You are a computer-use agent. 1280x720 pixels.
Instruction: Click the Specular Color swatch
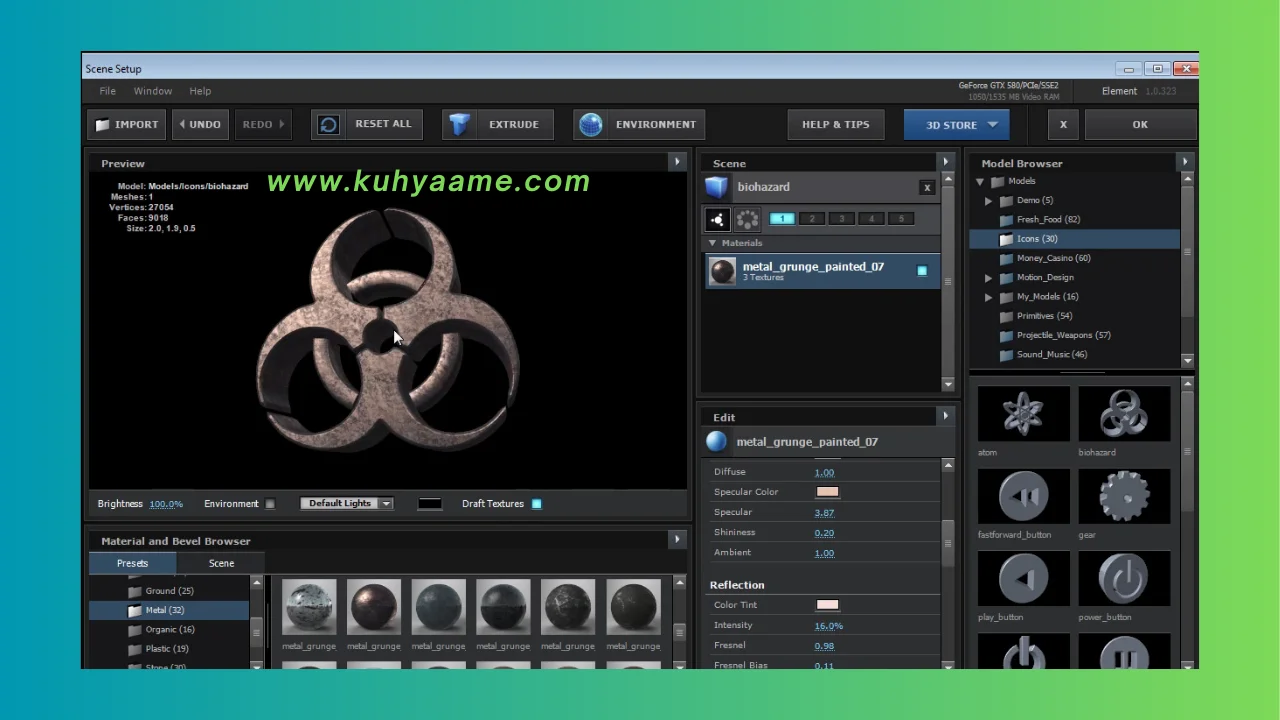pyautogui.click(x=827, y=492)
